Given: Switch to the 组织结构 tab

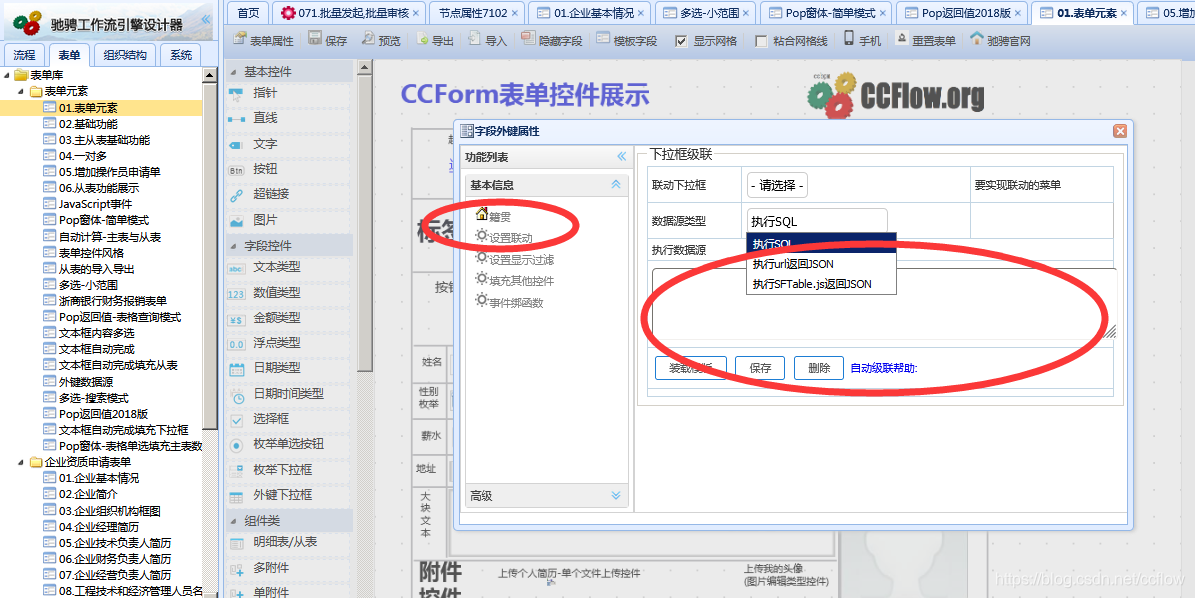Looking at the screenshot, I should (x=125, y=55).
